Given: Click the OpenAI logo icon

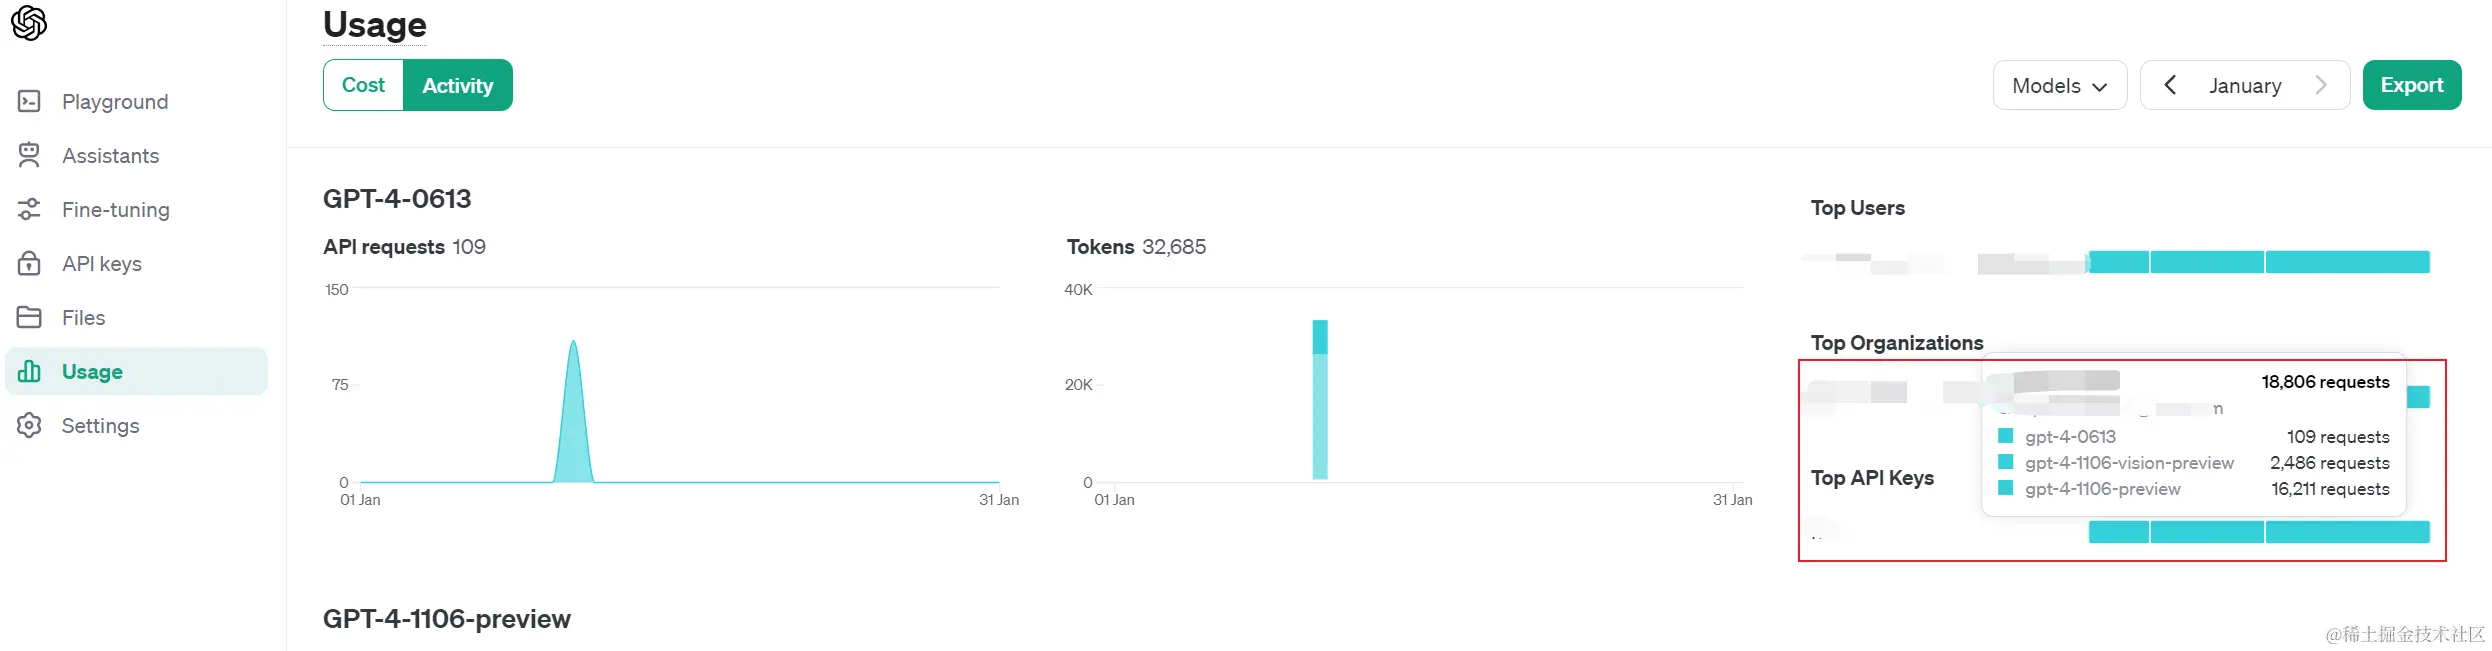Looking at the screenshot, I should pyautogui.click(x=29, y=22).
